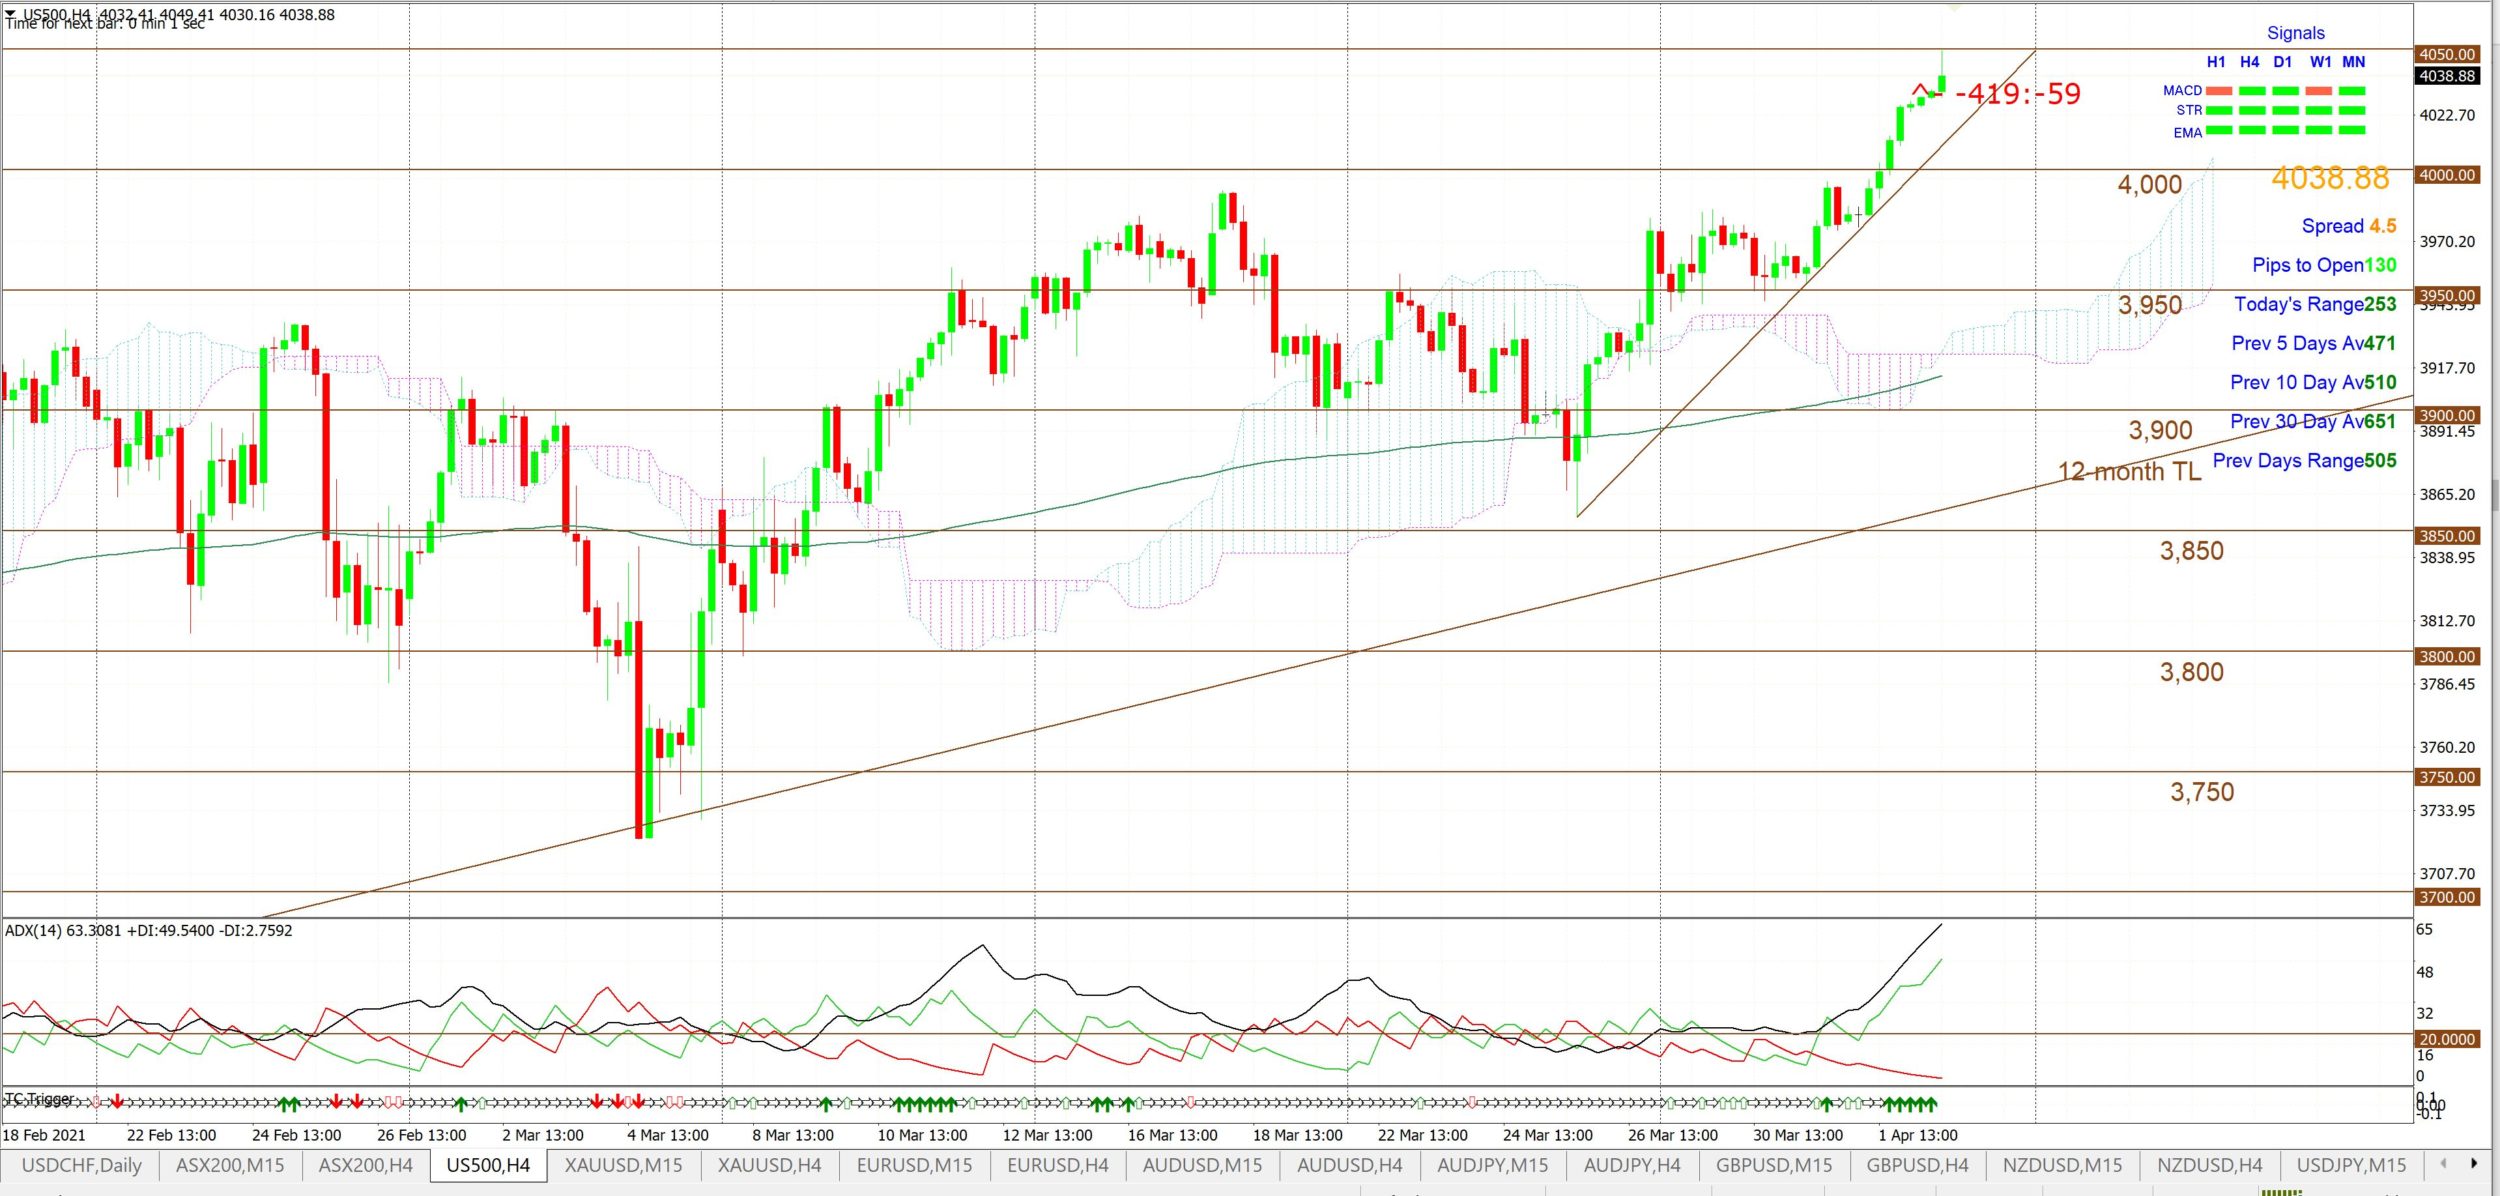Image resolution: width=2500 pixels, height=1196 pixels.
Task: Switch to the GBPUSD,H4 tab
Action: coord(1917,1165)
